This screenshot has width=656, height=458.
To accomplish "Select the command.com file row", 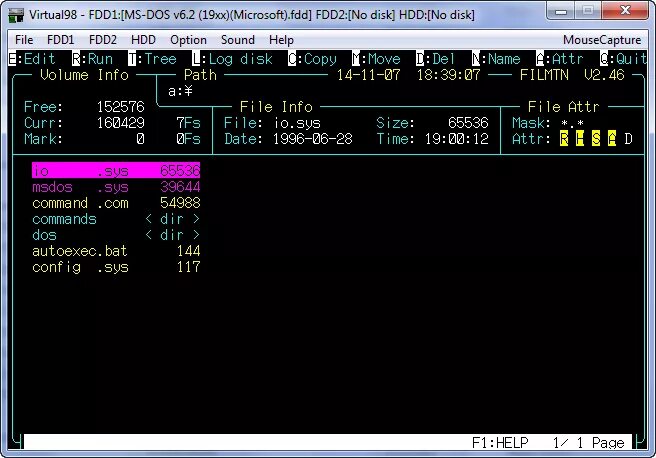I will pyautogui.click(x=116, y=203).
